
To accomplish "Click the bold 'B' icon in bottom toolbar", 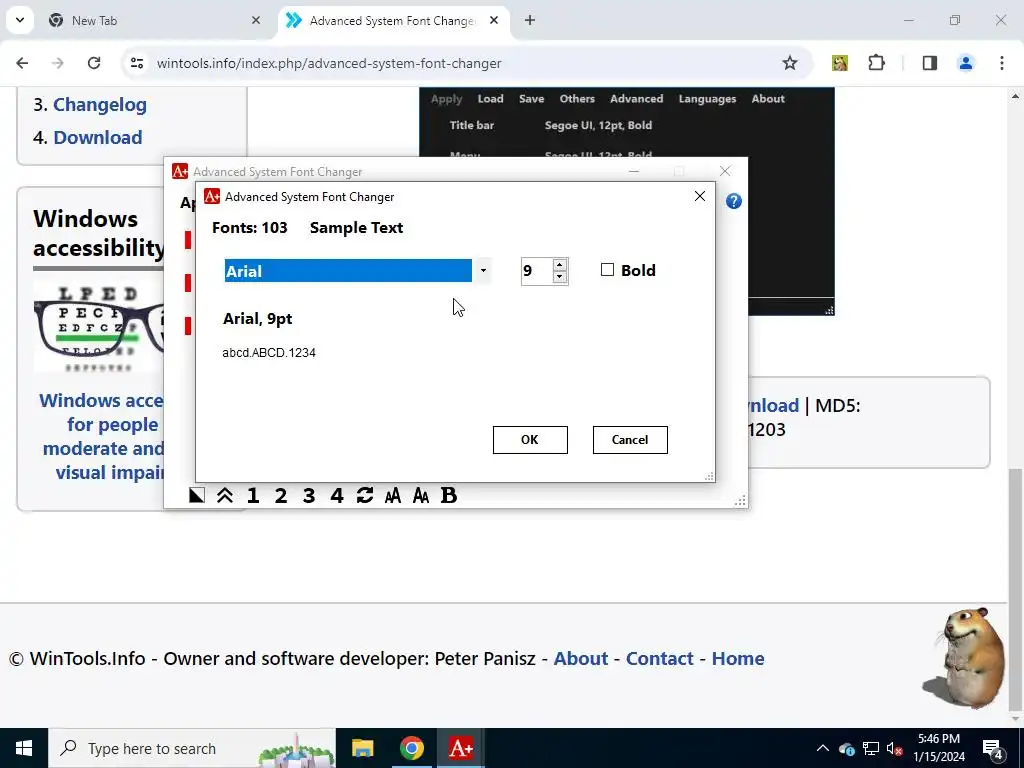I will click(x=449, y=496).
